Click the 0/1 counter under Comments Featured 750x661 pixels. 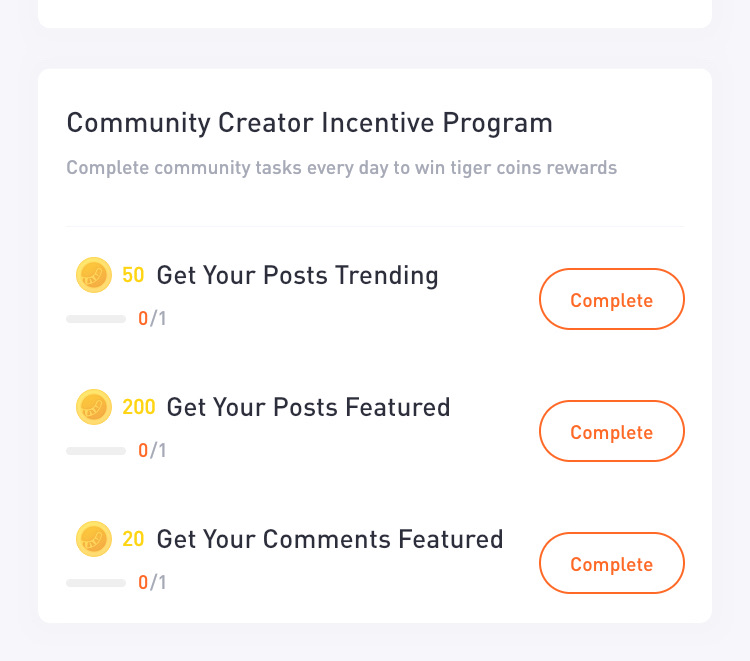[152, 583]
